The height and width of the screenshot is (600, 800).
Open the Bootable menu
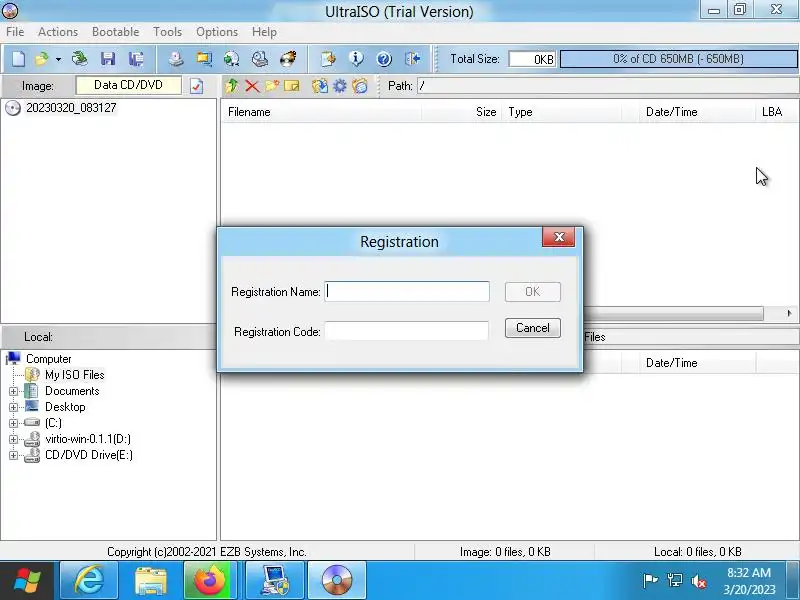tap(115, 32)
